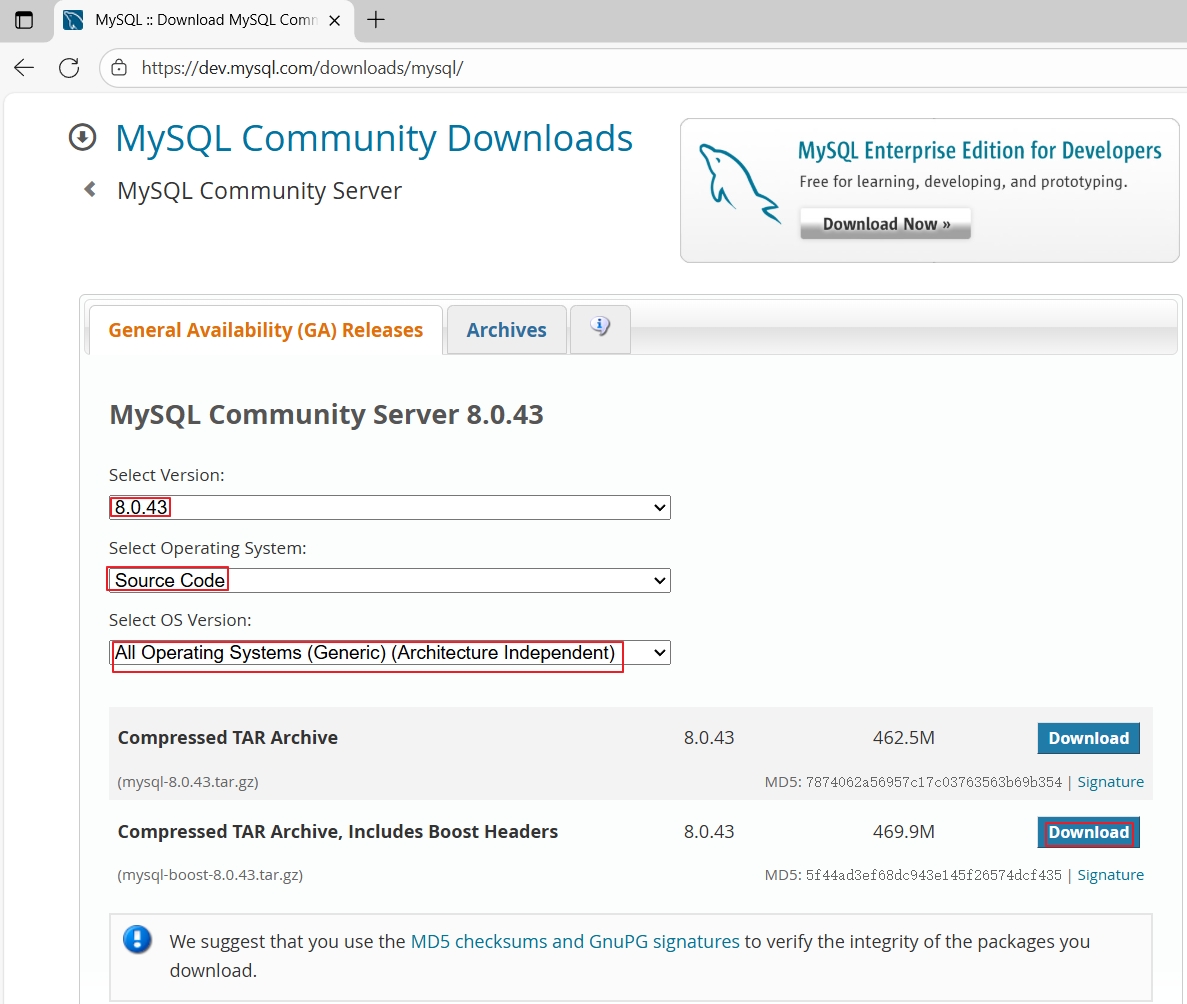The height and width of the screenshot is (1004, 1187).
Task: Open the Select Version dropdown
Action: point(389,507)
